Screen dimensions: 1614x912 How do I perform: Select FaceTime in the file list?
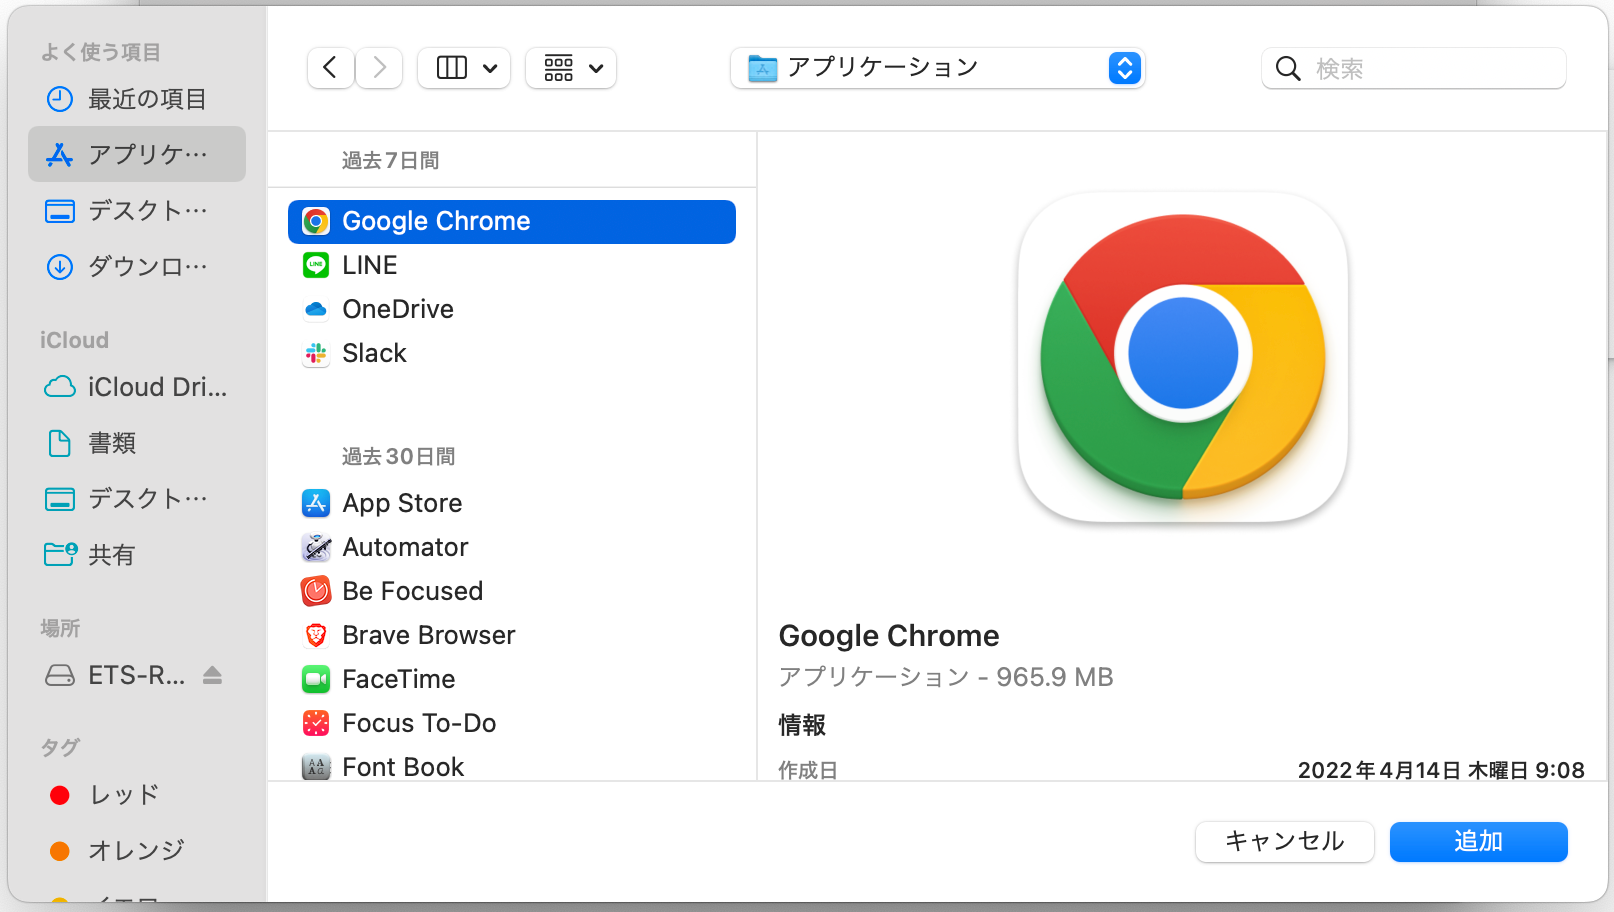tap(512, 679)
